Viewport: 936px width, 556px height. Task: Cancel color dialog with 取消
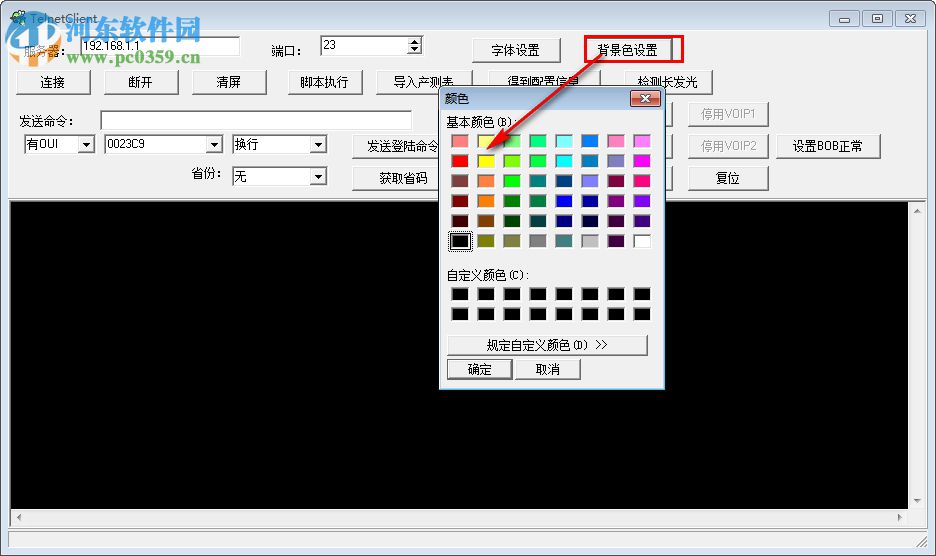547,369
